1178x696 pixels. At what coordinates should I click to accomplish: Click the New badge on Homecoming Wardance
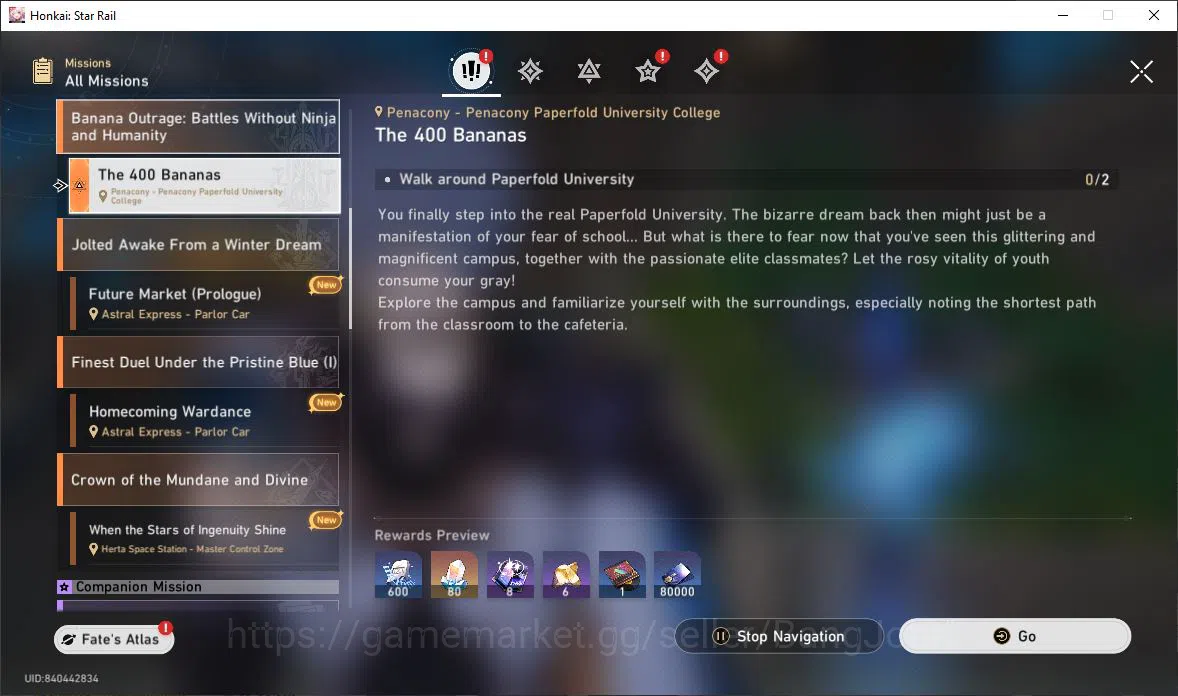coord(326,402)
